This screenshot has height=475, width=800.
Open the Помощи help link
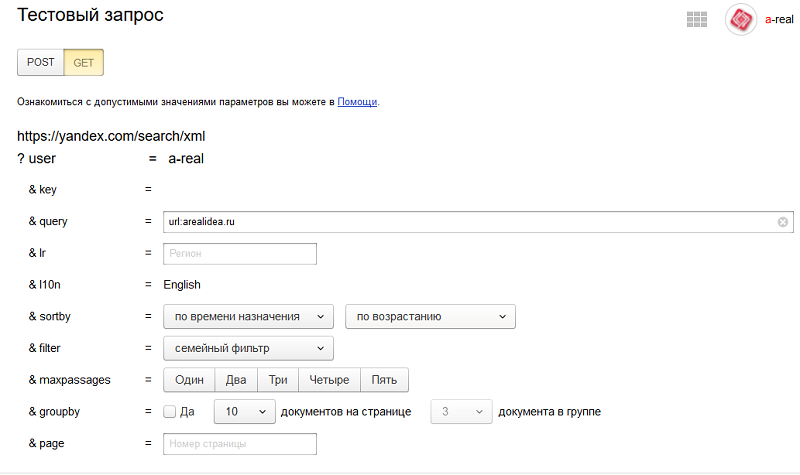click(357, 102)
